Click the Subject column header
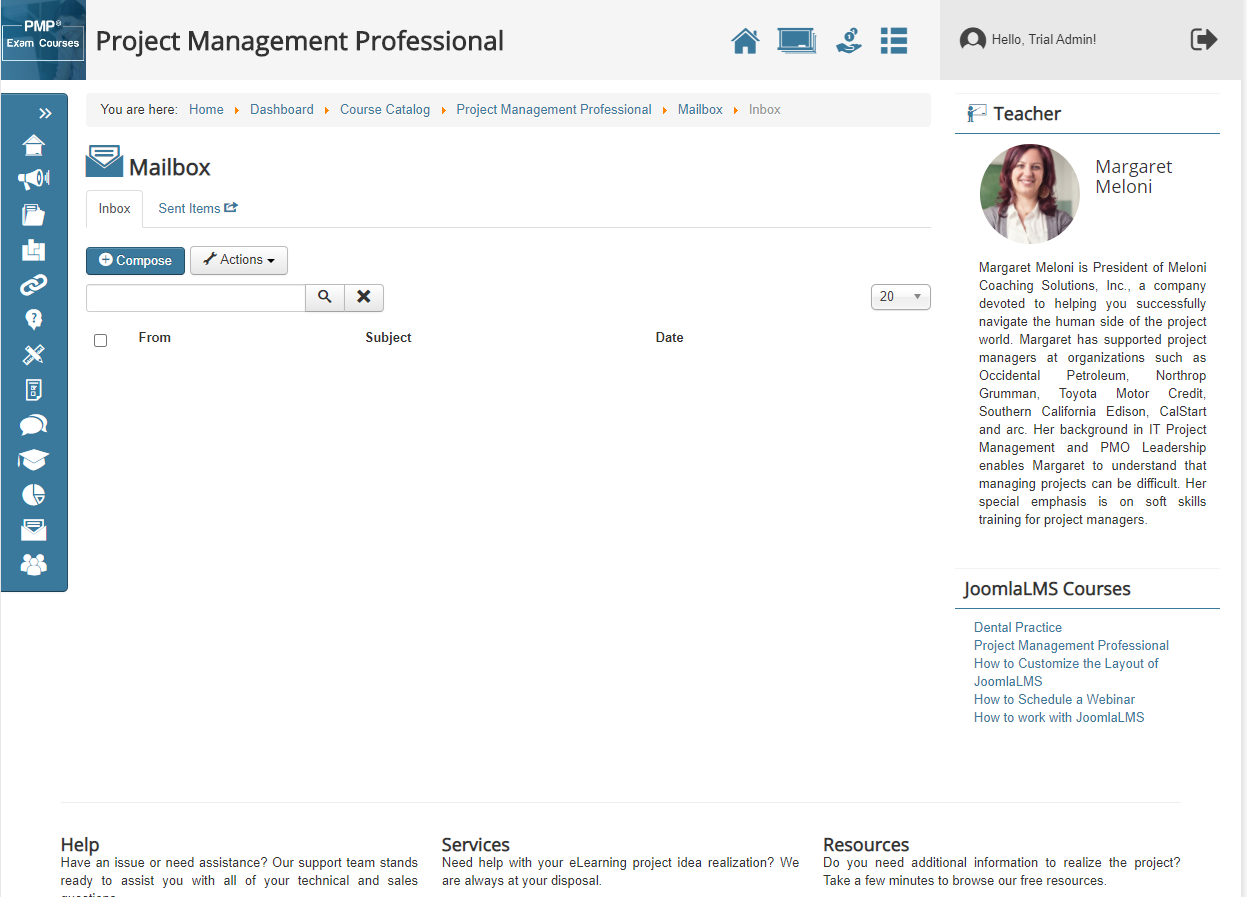The image size is (1247, 897). [389, 338]
